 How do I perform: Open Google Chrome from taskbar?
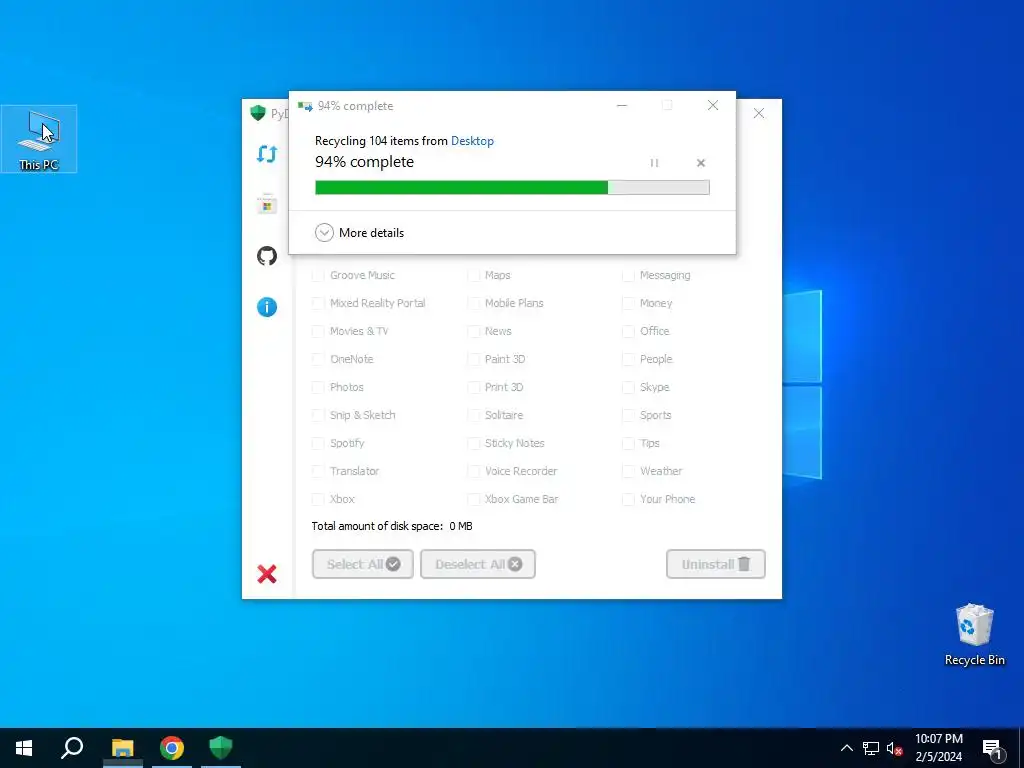(x=172, y=748)
